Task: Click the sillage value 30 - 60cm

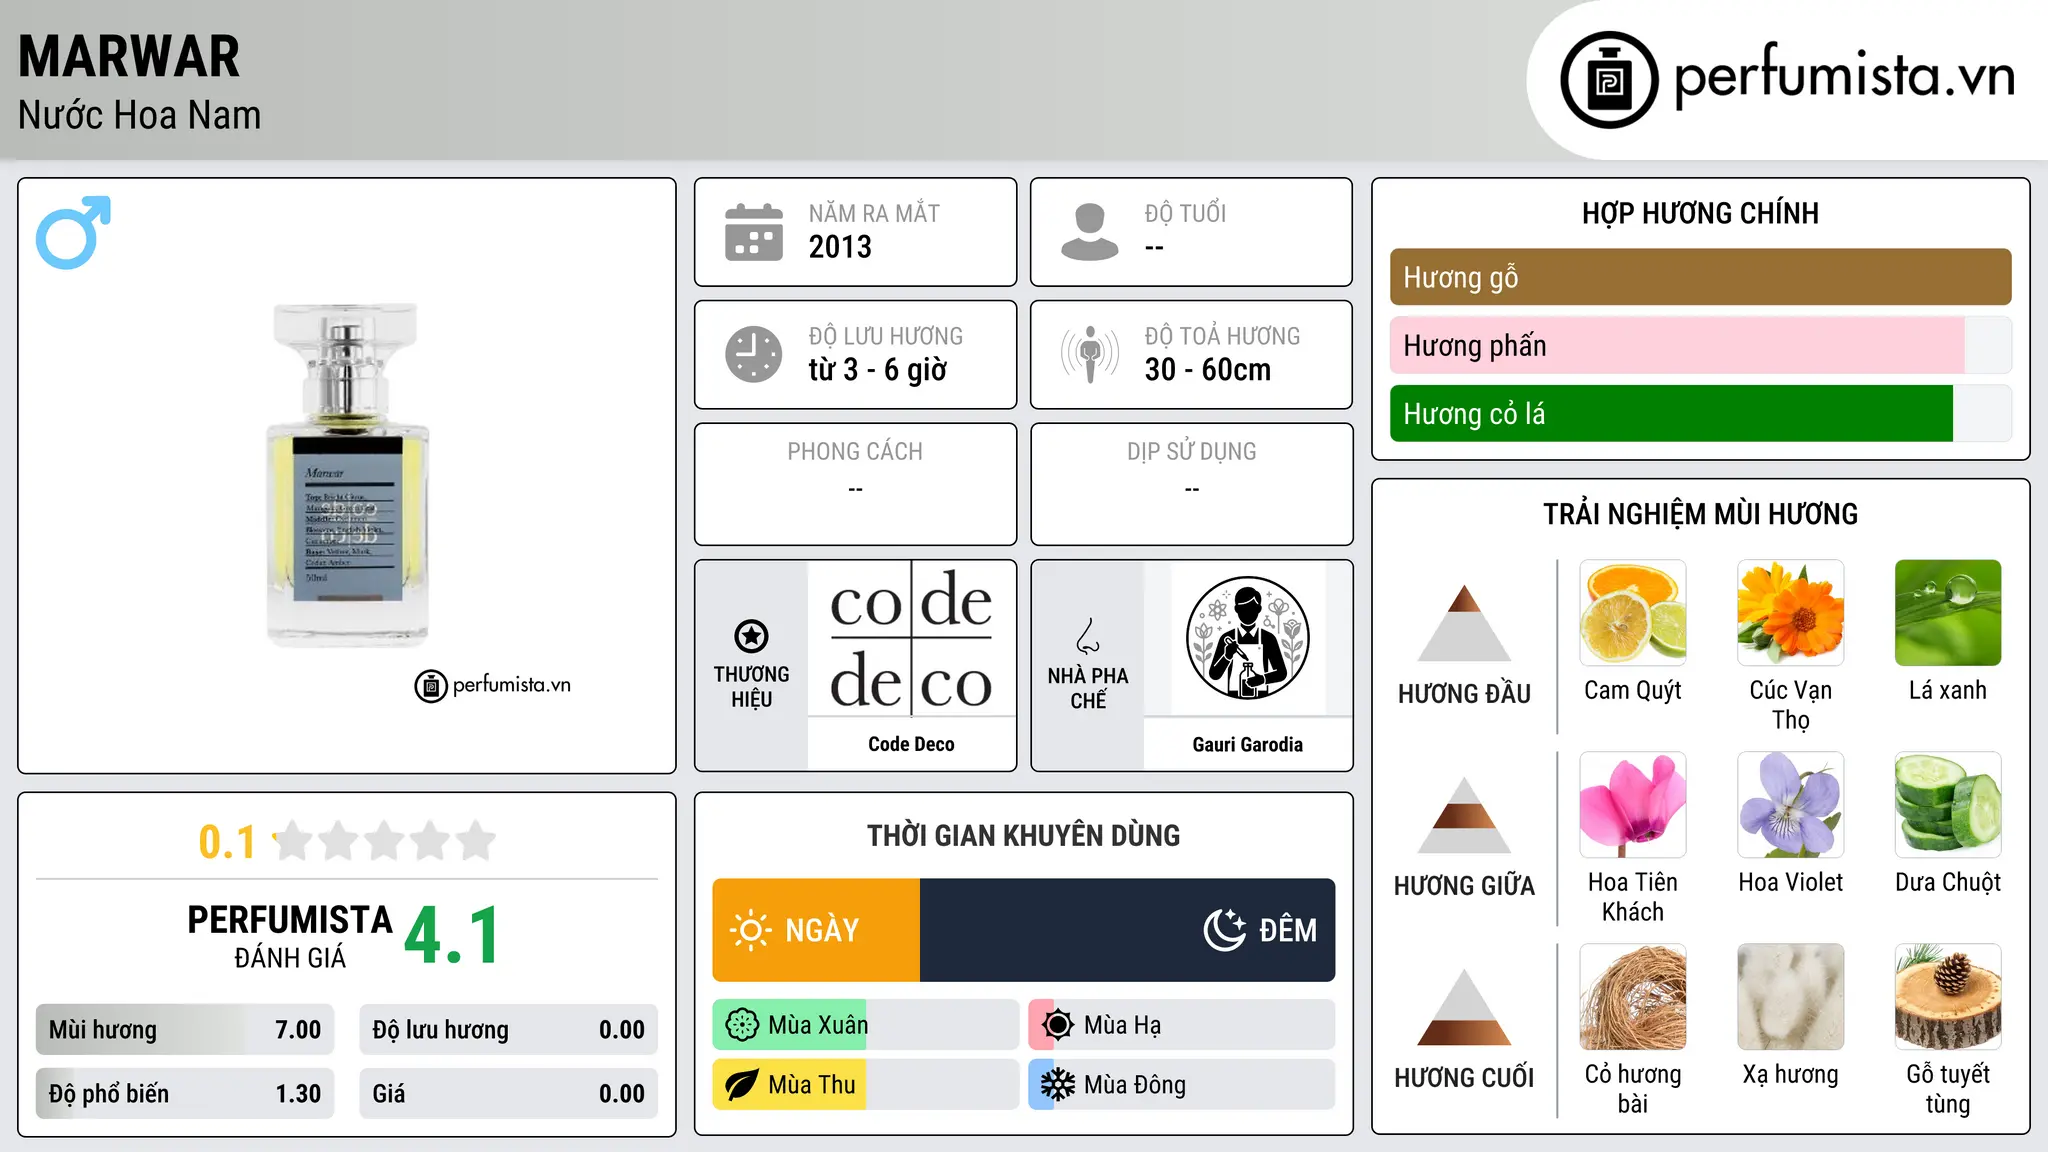Action: click(1208, 370)
